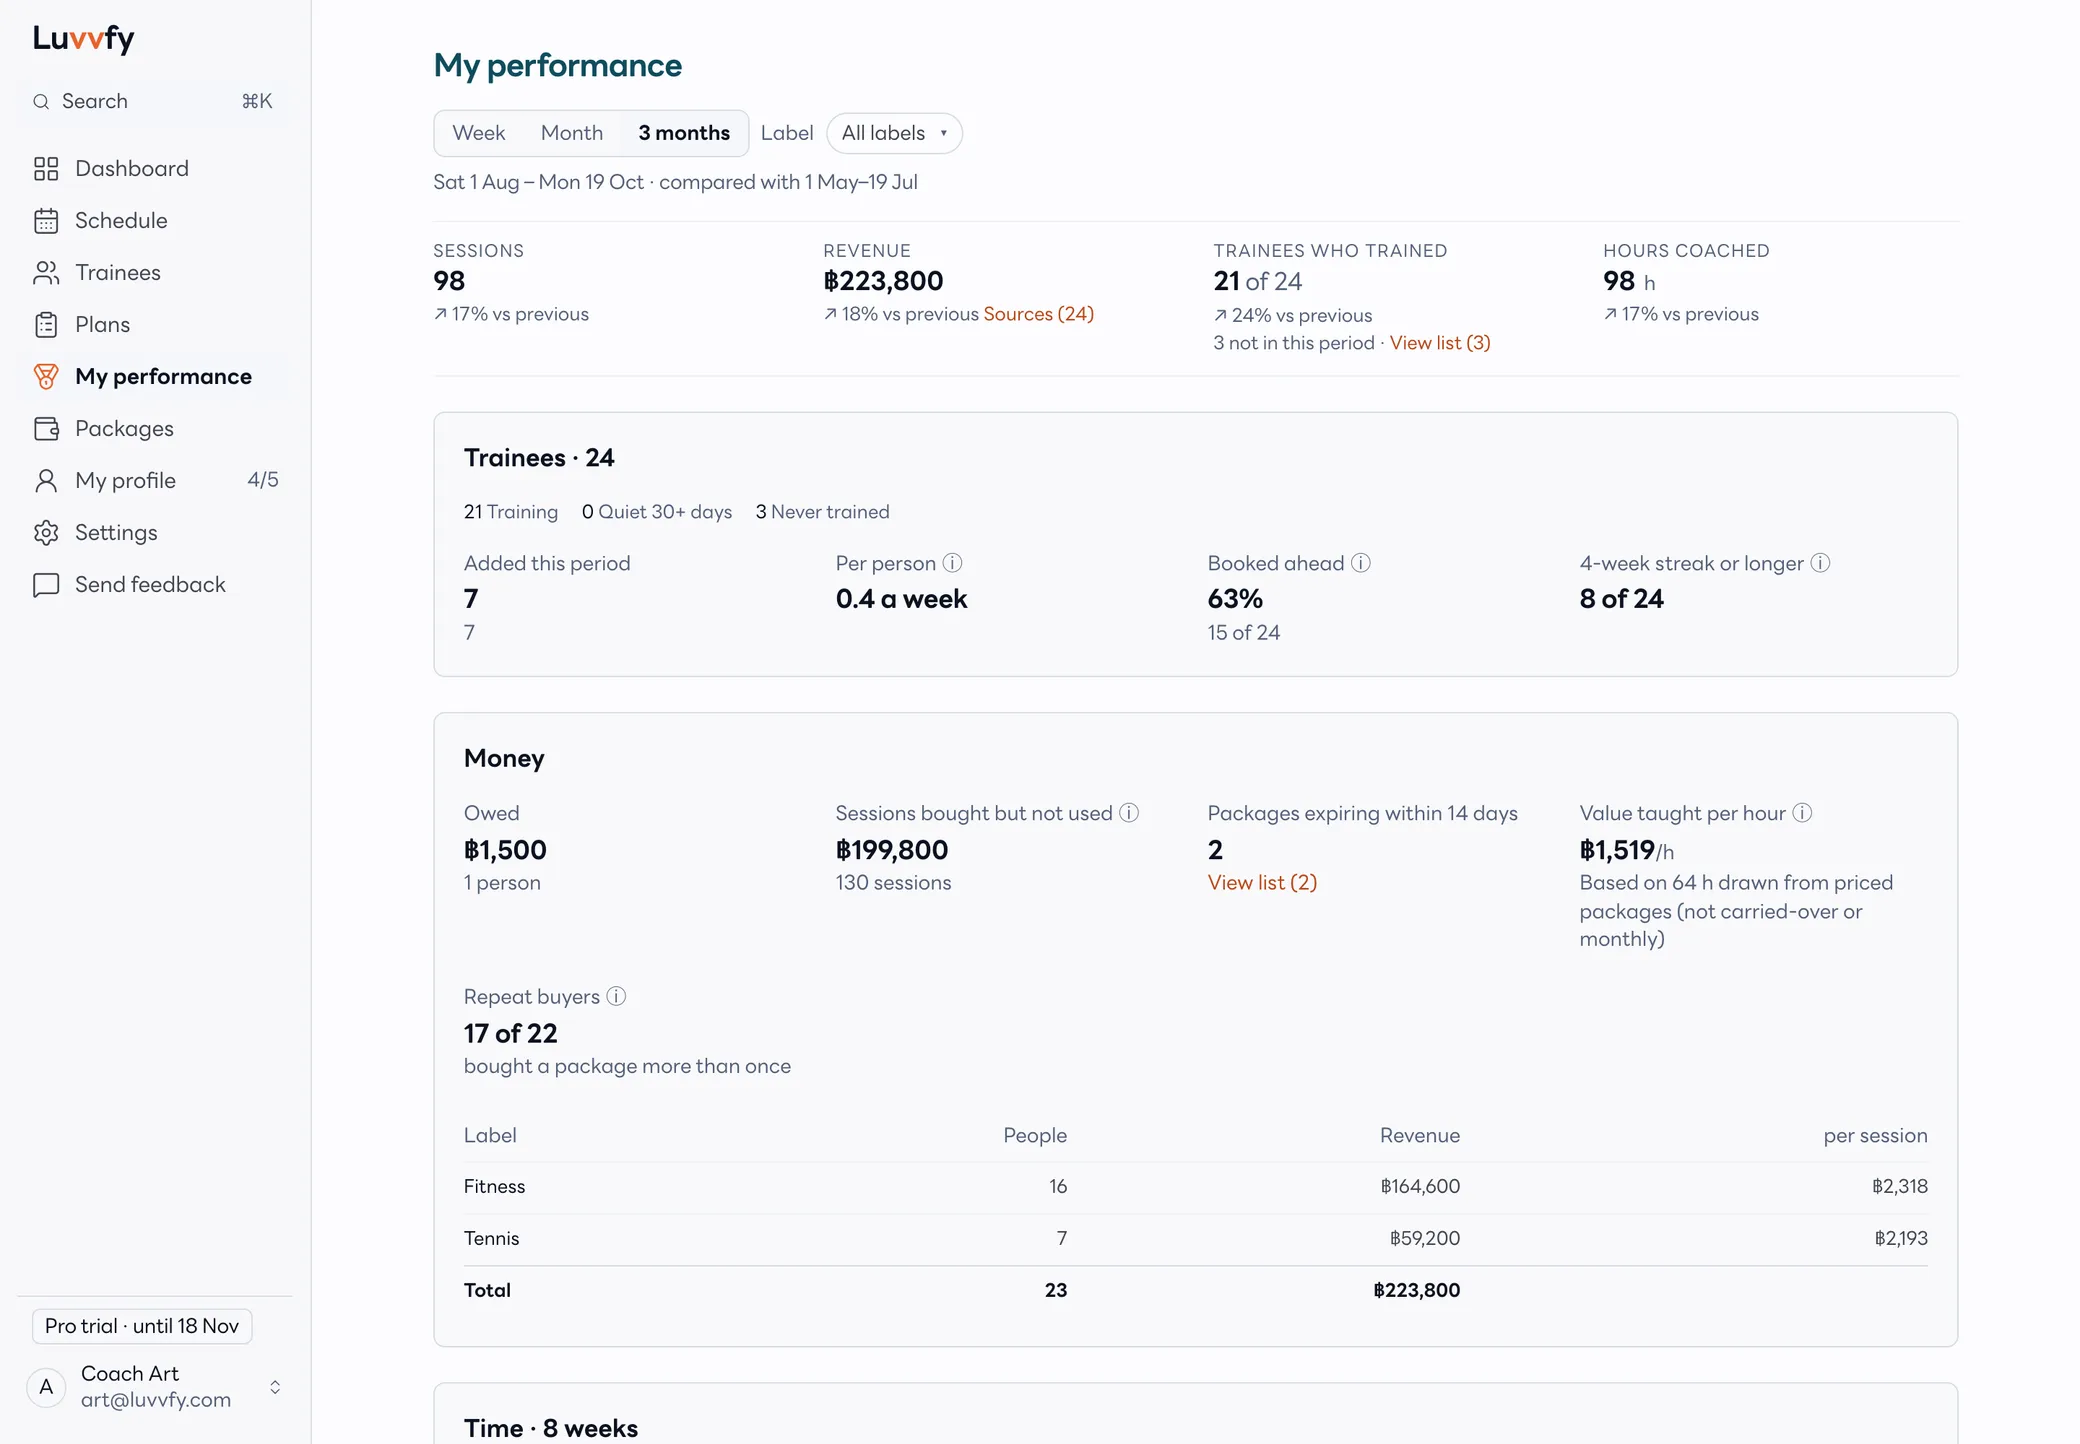
Task: Open View list (2) for expiring packages
Action: point(1262,882)
